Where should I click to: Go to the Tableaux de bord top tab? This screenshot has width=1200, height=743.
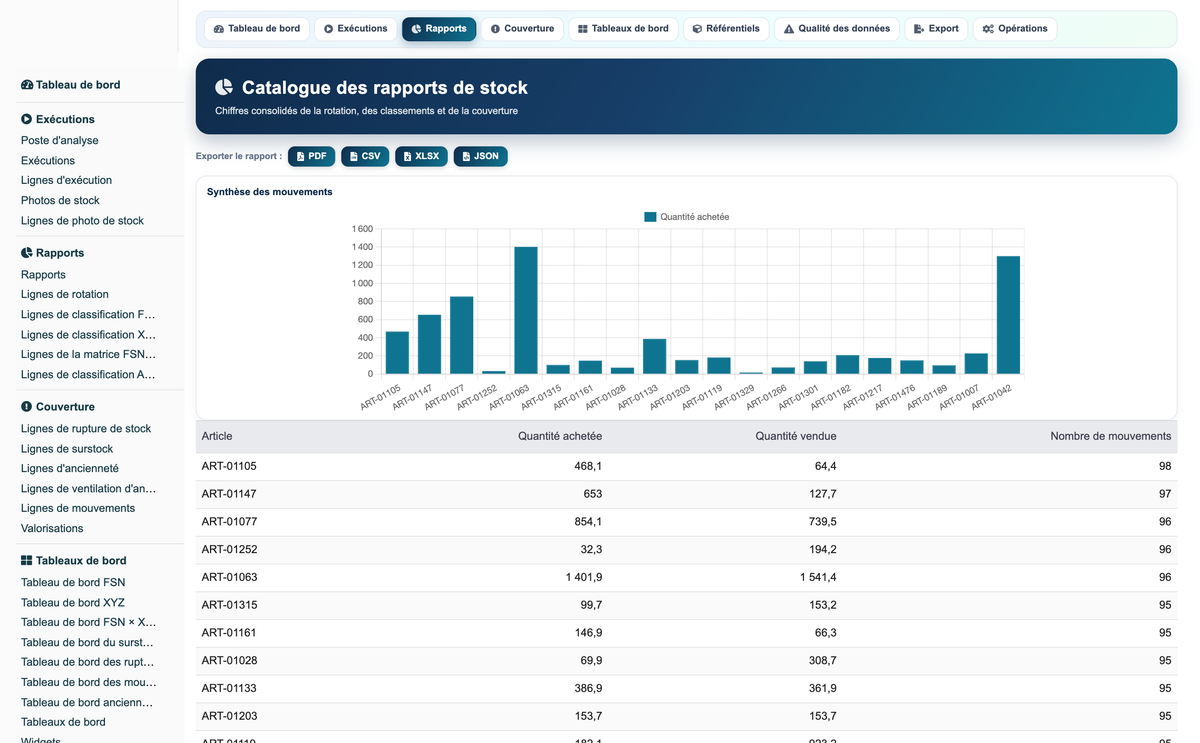623,29
